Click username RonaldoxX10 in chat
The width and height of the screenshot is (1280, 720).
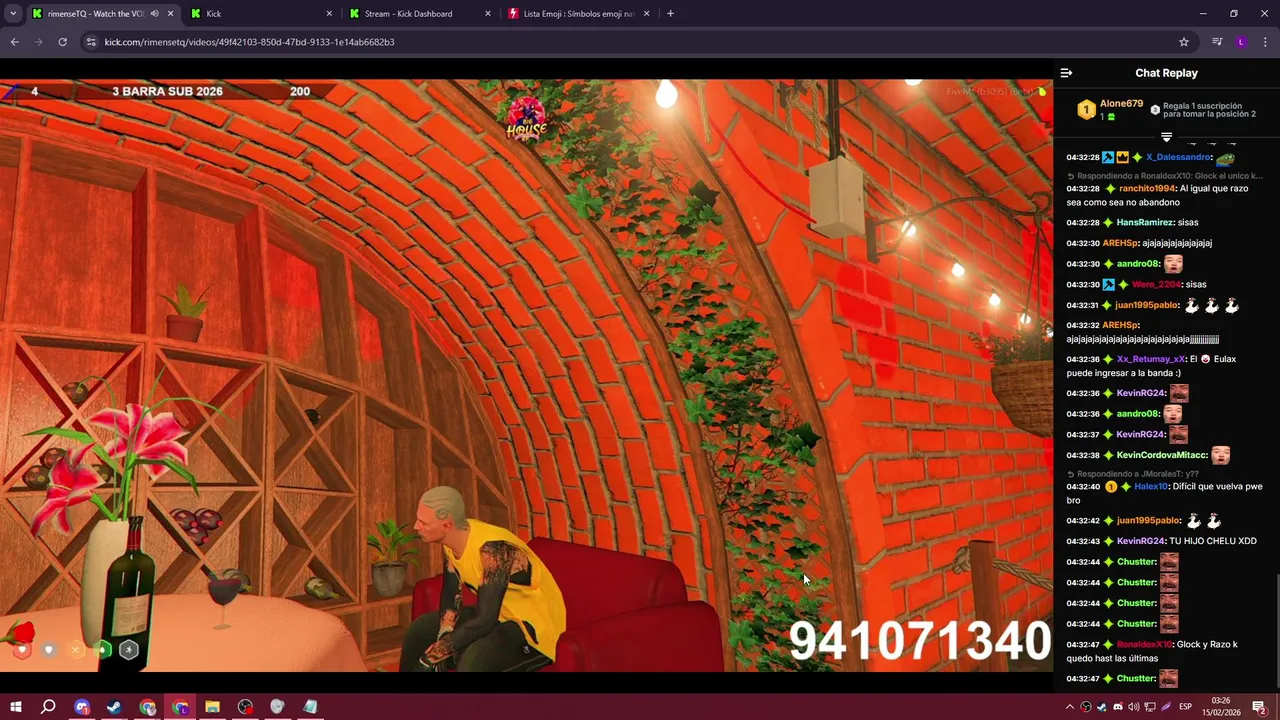tap(1144, 644)
